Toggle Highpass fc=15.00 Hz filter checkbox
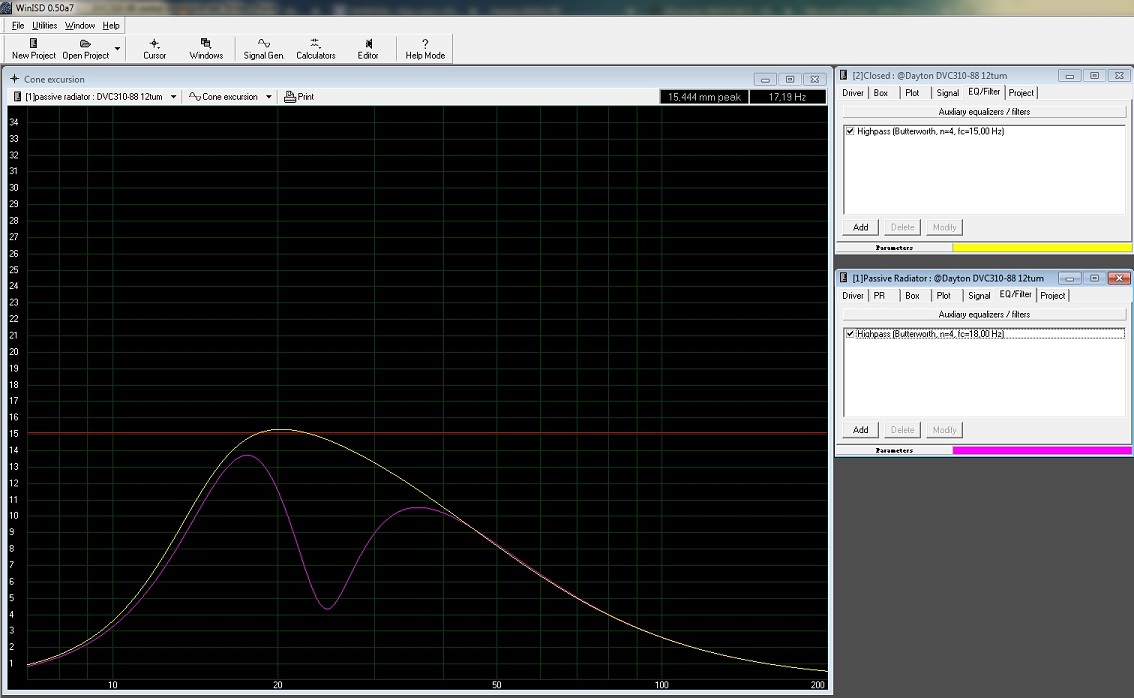 coord(850,131)
